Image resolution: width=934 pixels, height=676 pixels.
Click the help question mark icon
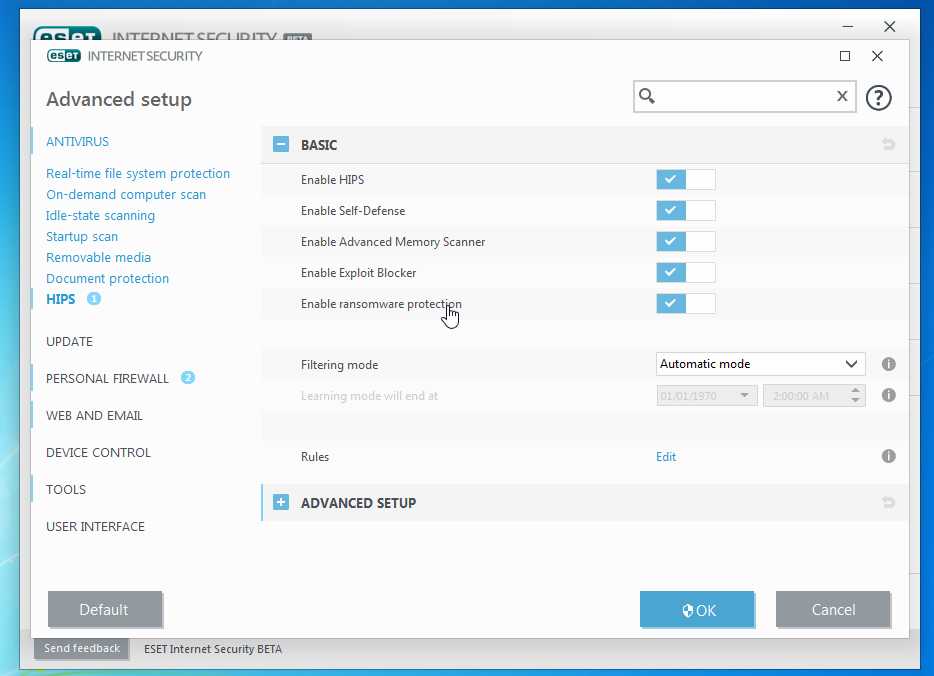click(878, 98)
